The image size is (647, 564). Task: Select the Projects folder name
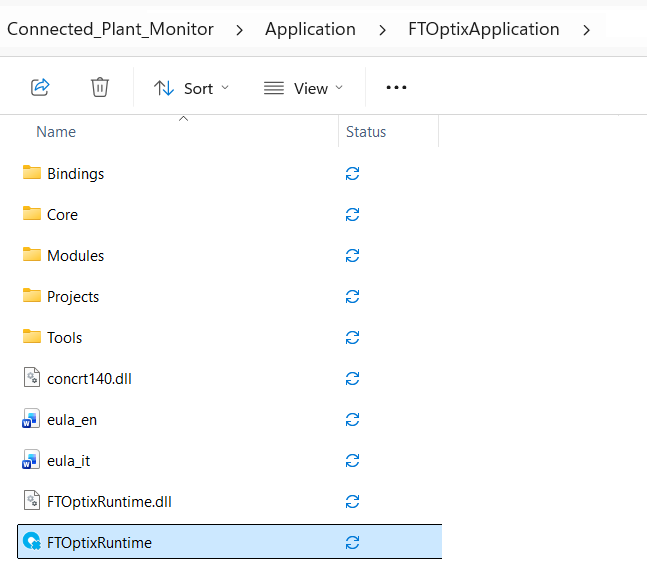click(73, 297)
